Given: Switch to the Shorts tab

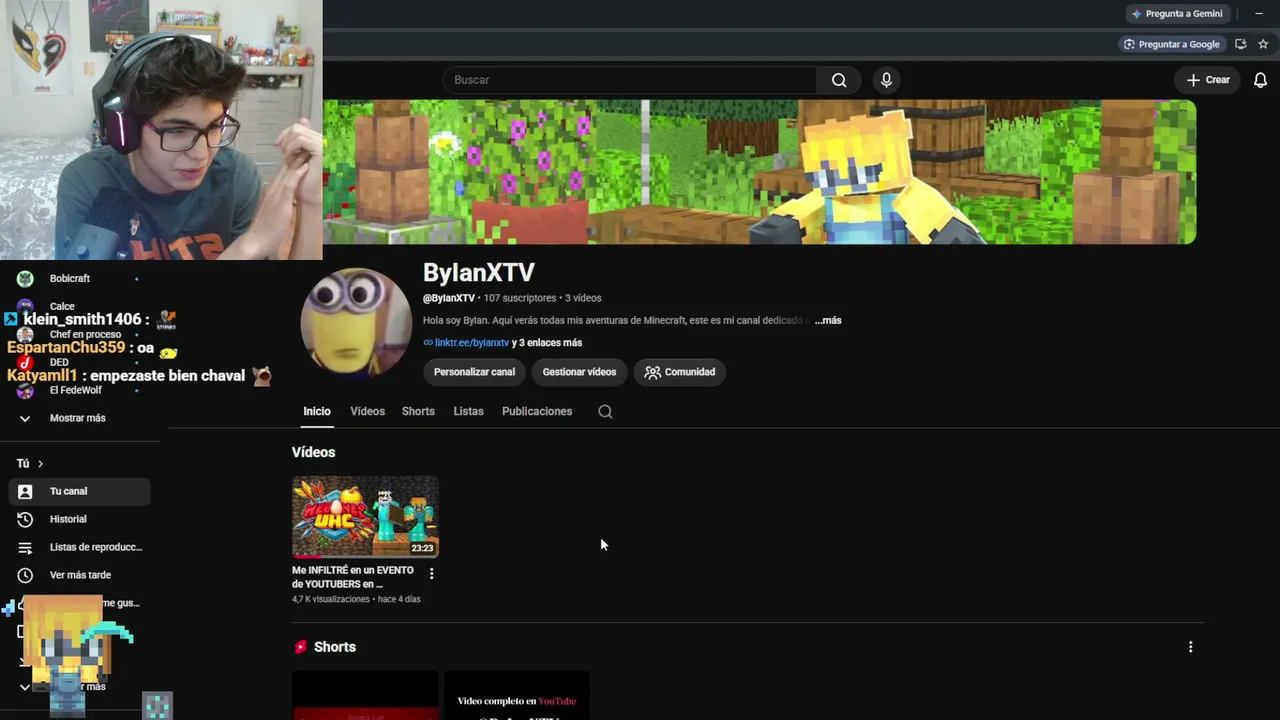Looking at the screenshot, I should pyautogui.click(x=418, y=411).
